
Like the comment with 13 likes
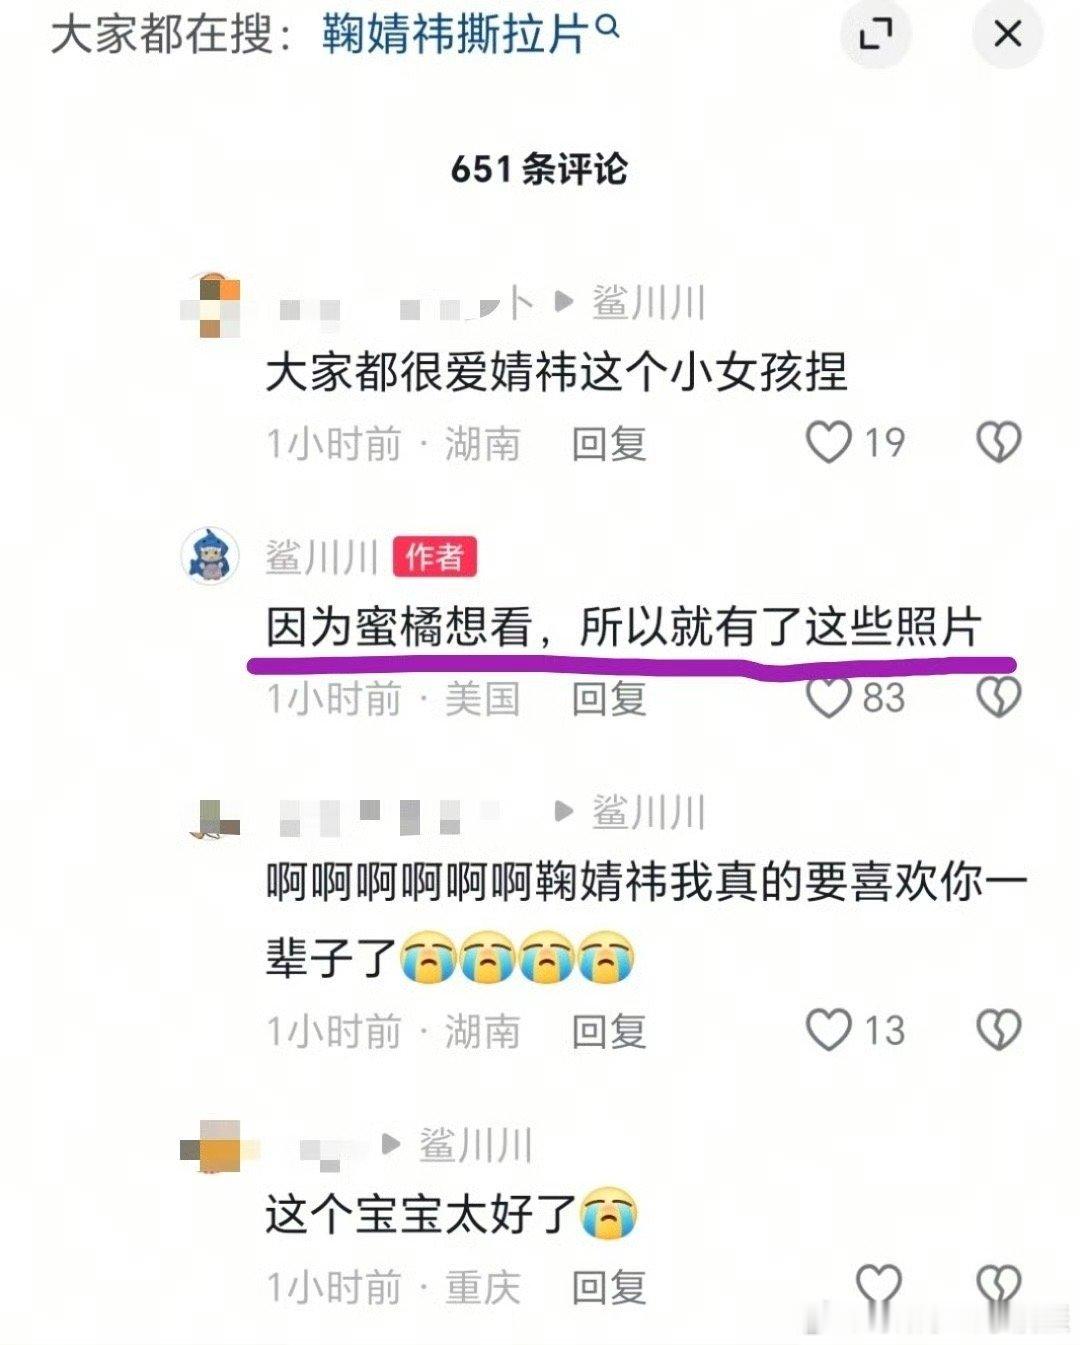pos(829,1030)
